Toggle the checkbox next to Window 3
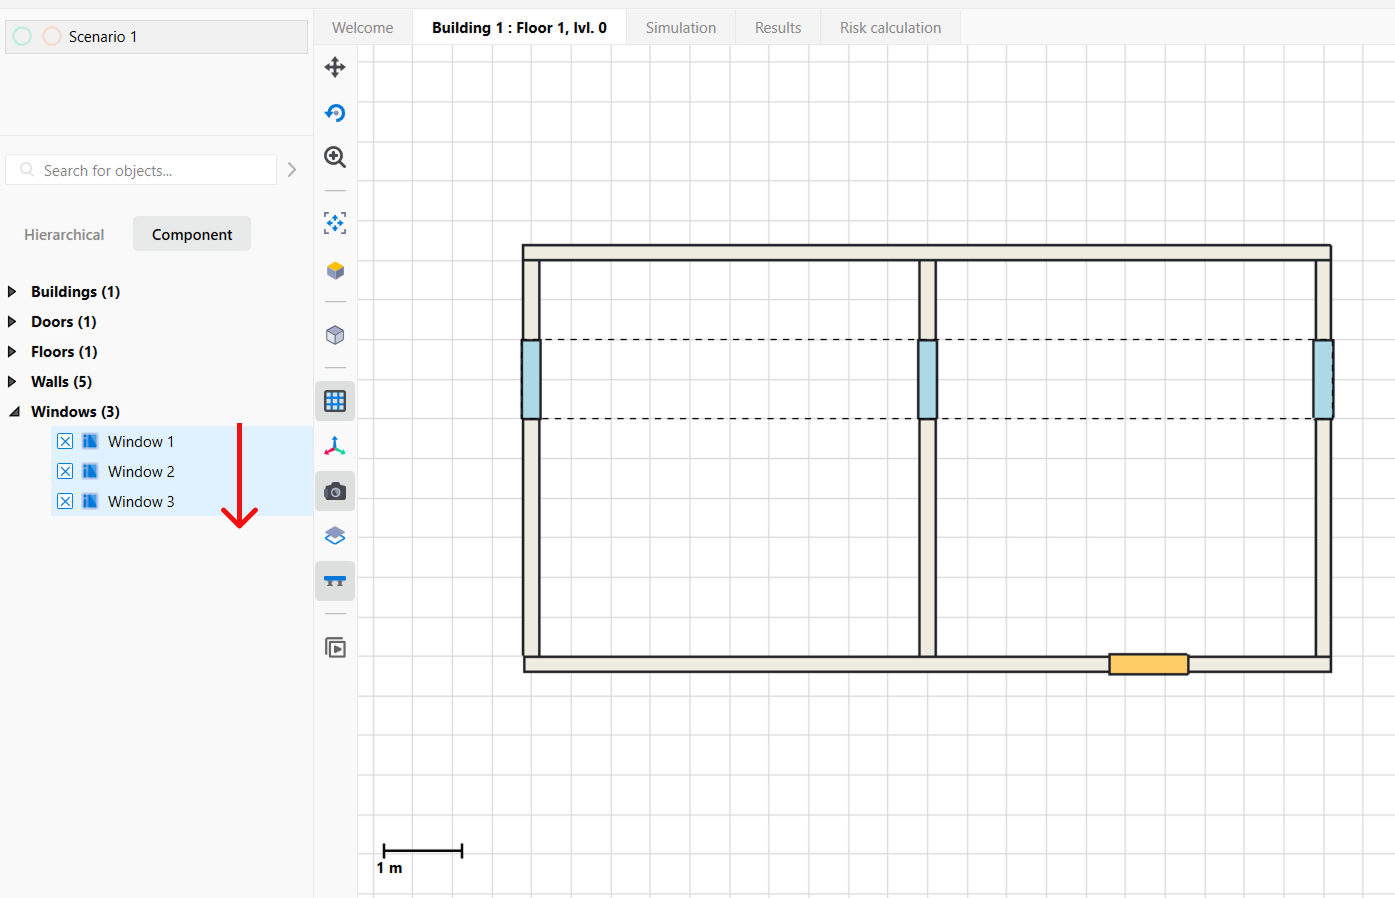 coord(65,501)
